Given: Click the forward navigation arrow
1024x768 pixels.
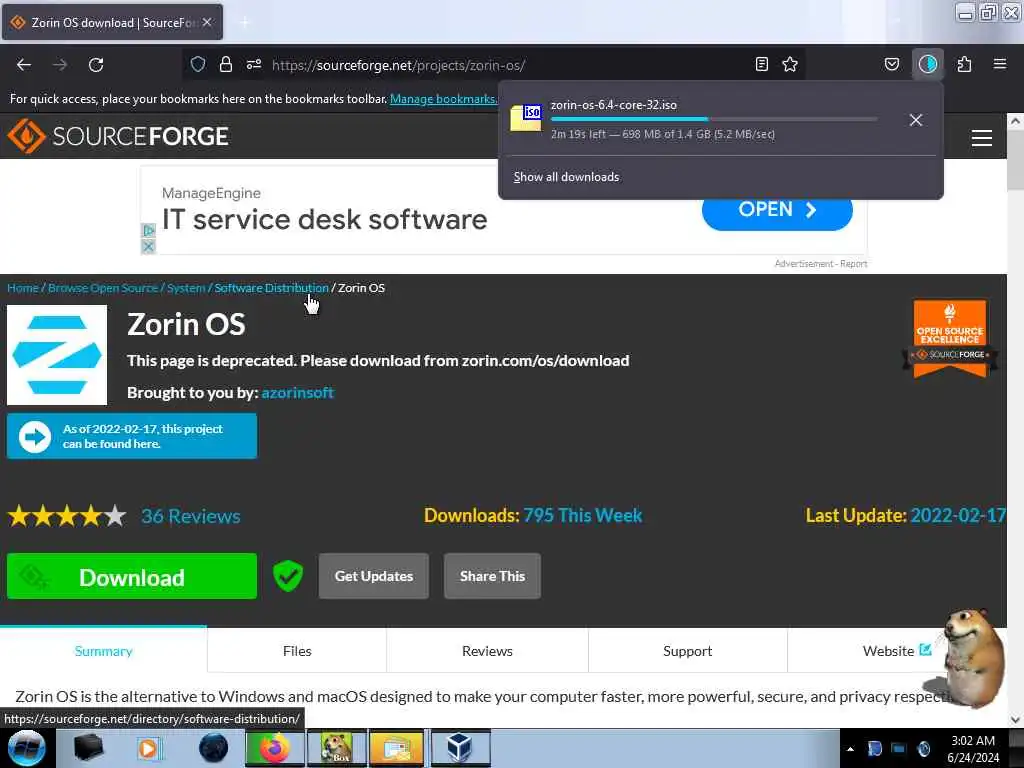Looking at the screenshot, I should tap(60, 65).
